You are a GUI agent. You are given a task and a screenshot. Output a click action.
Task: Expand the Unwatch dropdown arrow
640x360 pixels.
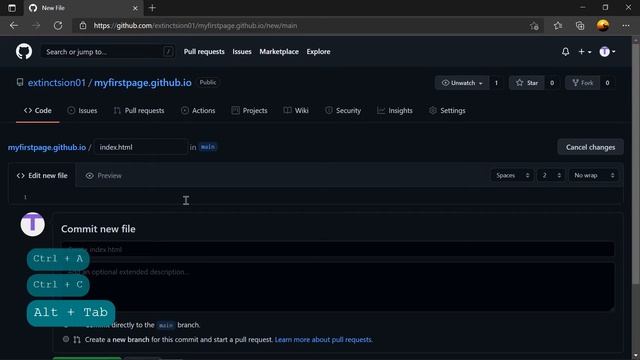(x=480, y=83)
